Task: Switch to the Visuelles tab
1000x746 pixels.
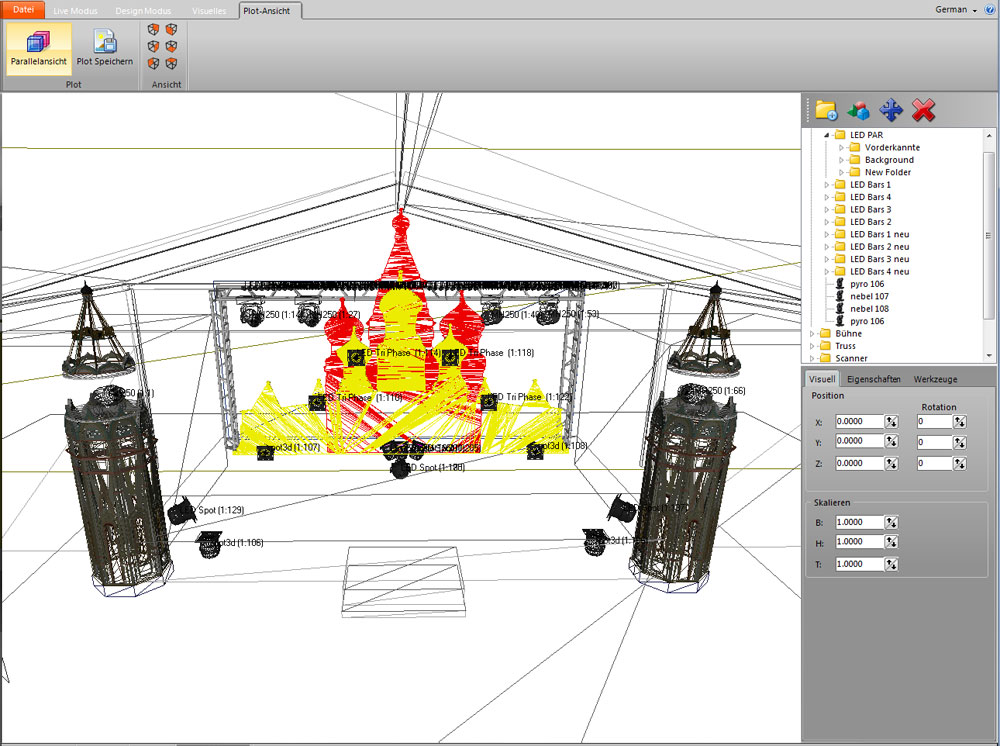Action: coord(209,11)
